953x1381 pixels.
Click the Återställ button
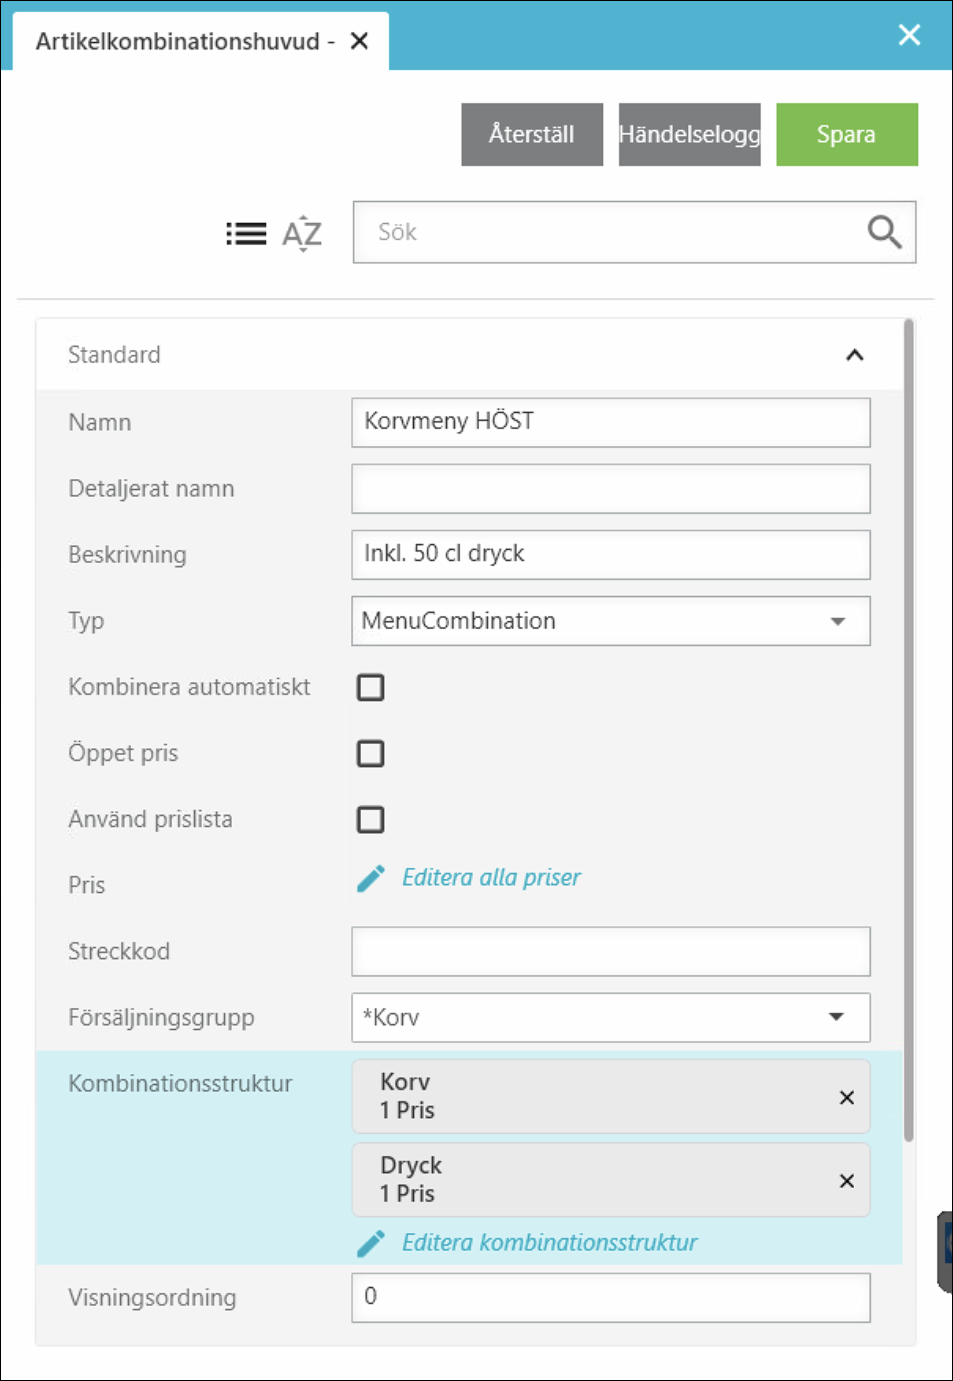click(532, 134)
